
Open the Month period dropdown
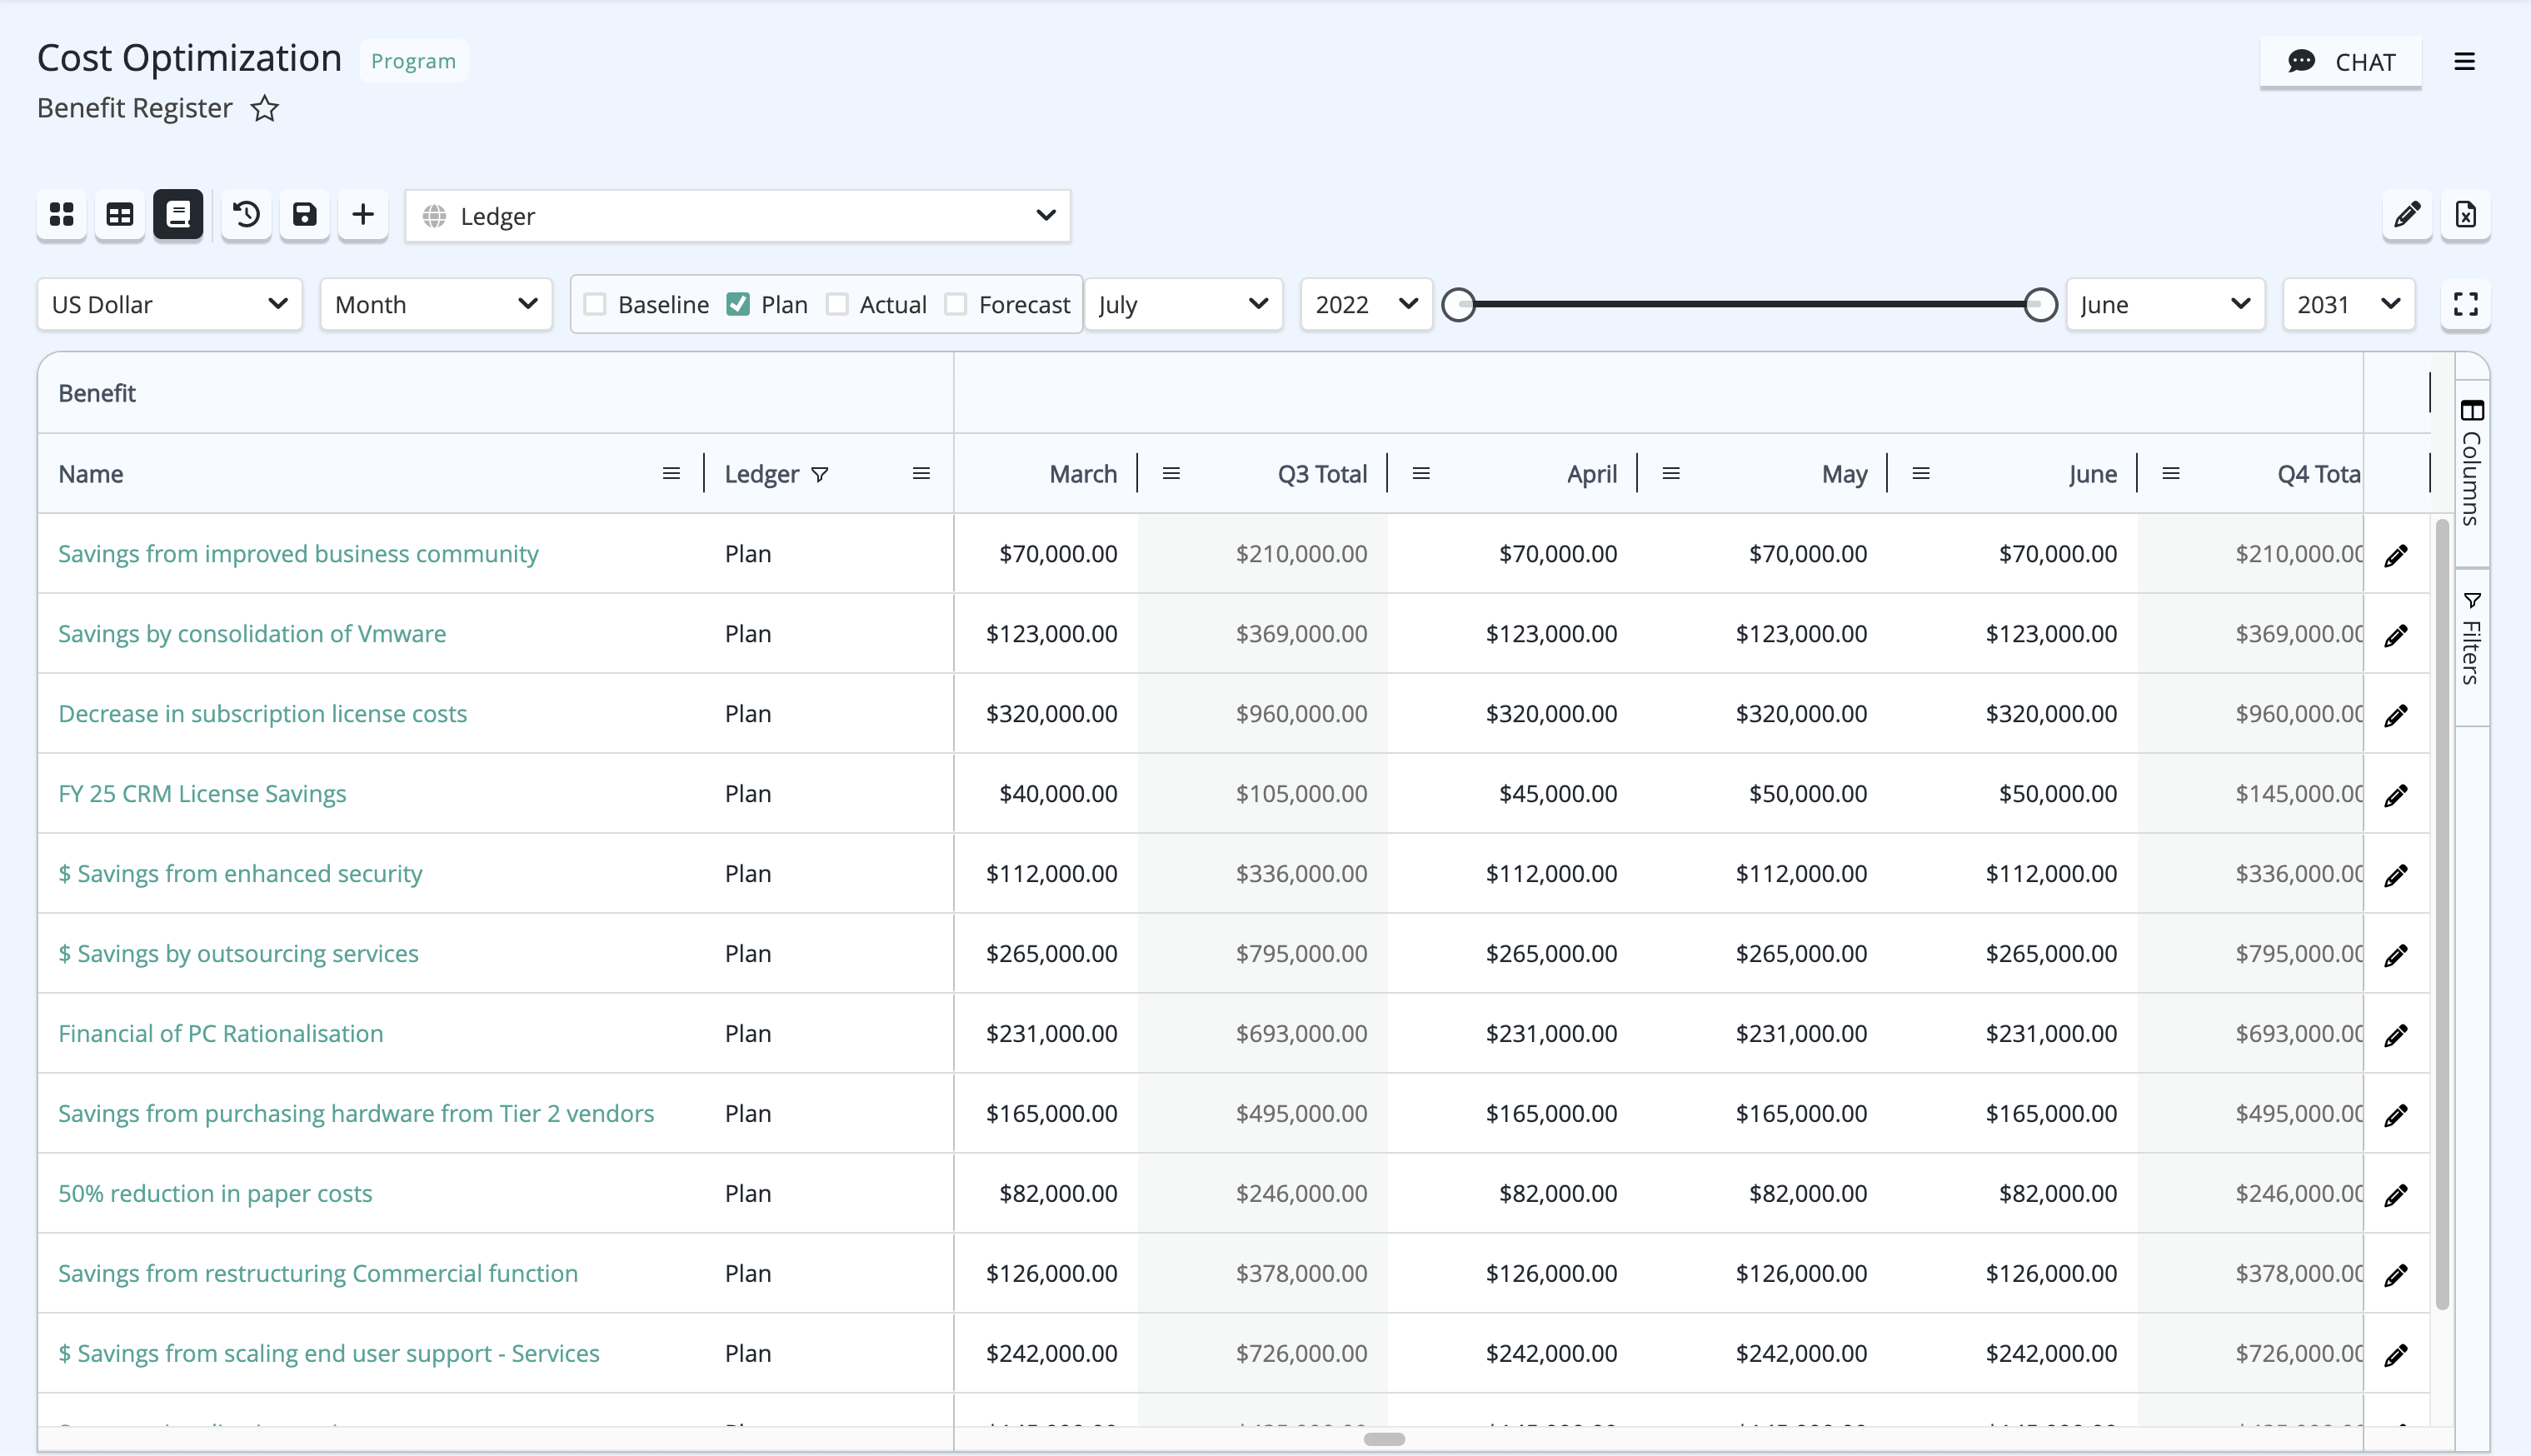coord(436,304)
